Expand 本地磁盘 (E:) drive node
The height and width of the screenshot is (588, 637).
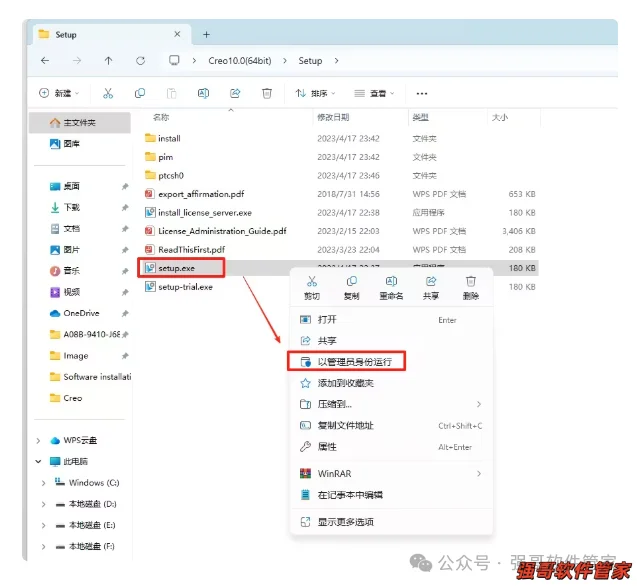click(x=43, y=525)
